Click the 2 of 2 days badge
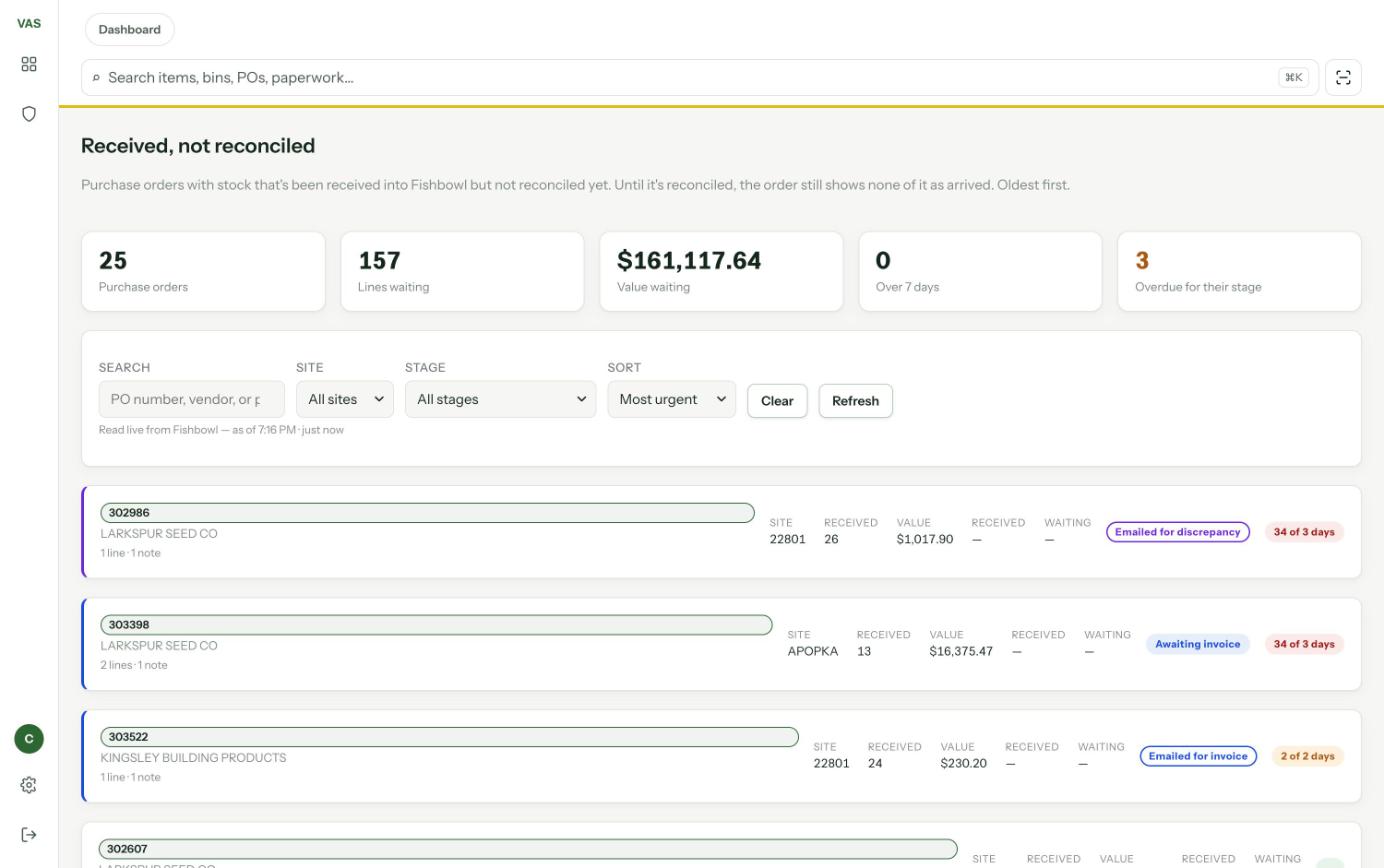Image resolution: width=1384 pixels, height=868 pixels. (1307, 756)
